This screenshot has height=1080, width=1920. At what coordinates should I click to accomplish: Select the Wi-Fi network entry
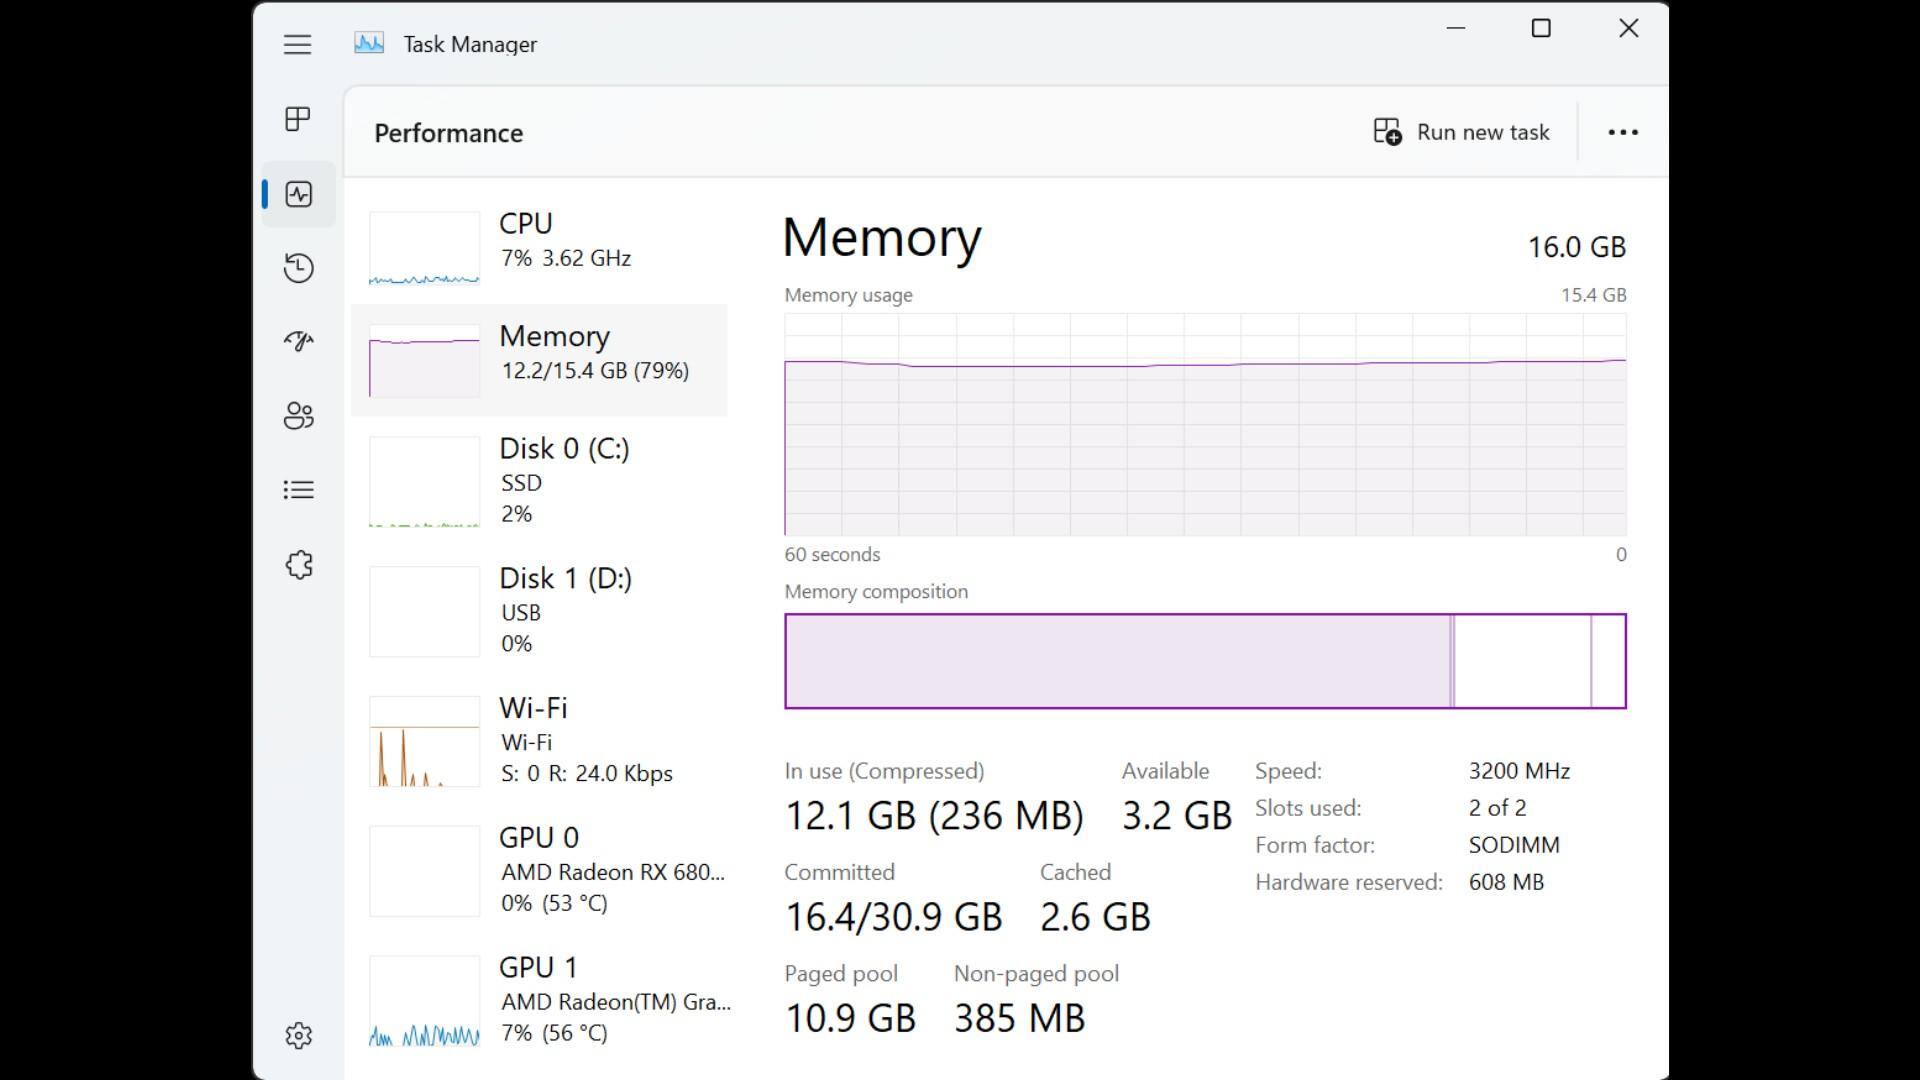point(540,741)
